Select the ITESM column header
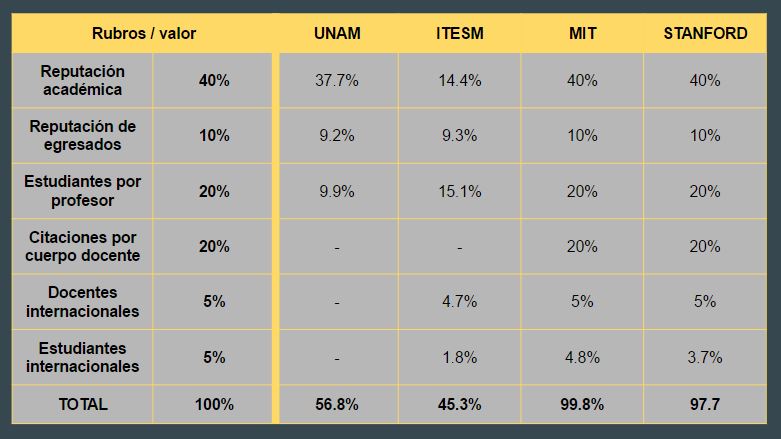The height and width of the screenshot is (439, 781). [459, 33]
